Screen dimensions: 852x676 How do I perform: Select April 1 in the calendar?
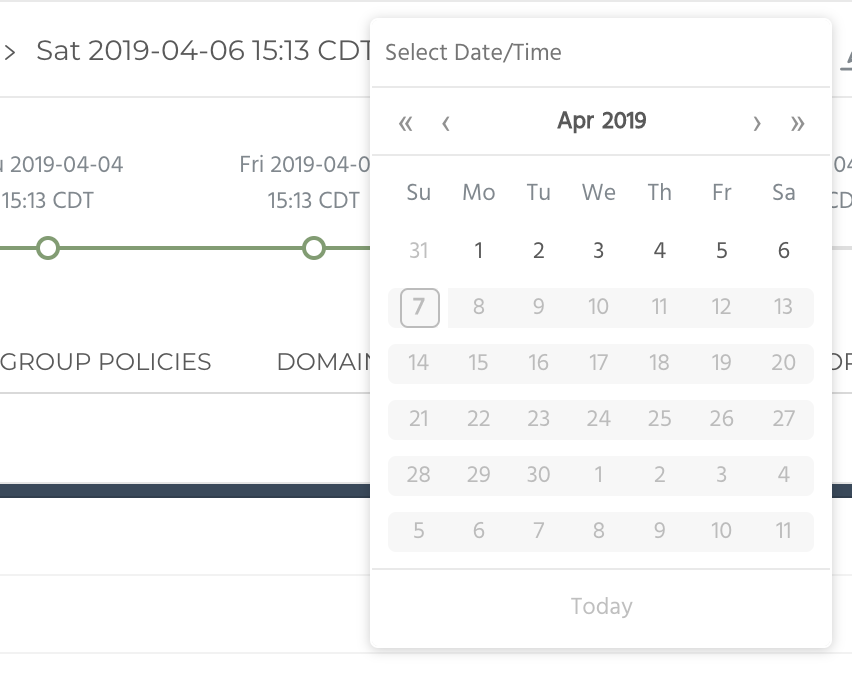tap(478, 251)
